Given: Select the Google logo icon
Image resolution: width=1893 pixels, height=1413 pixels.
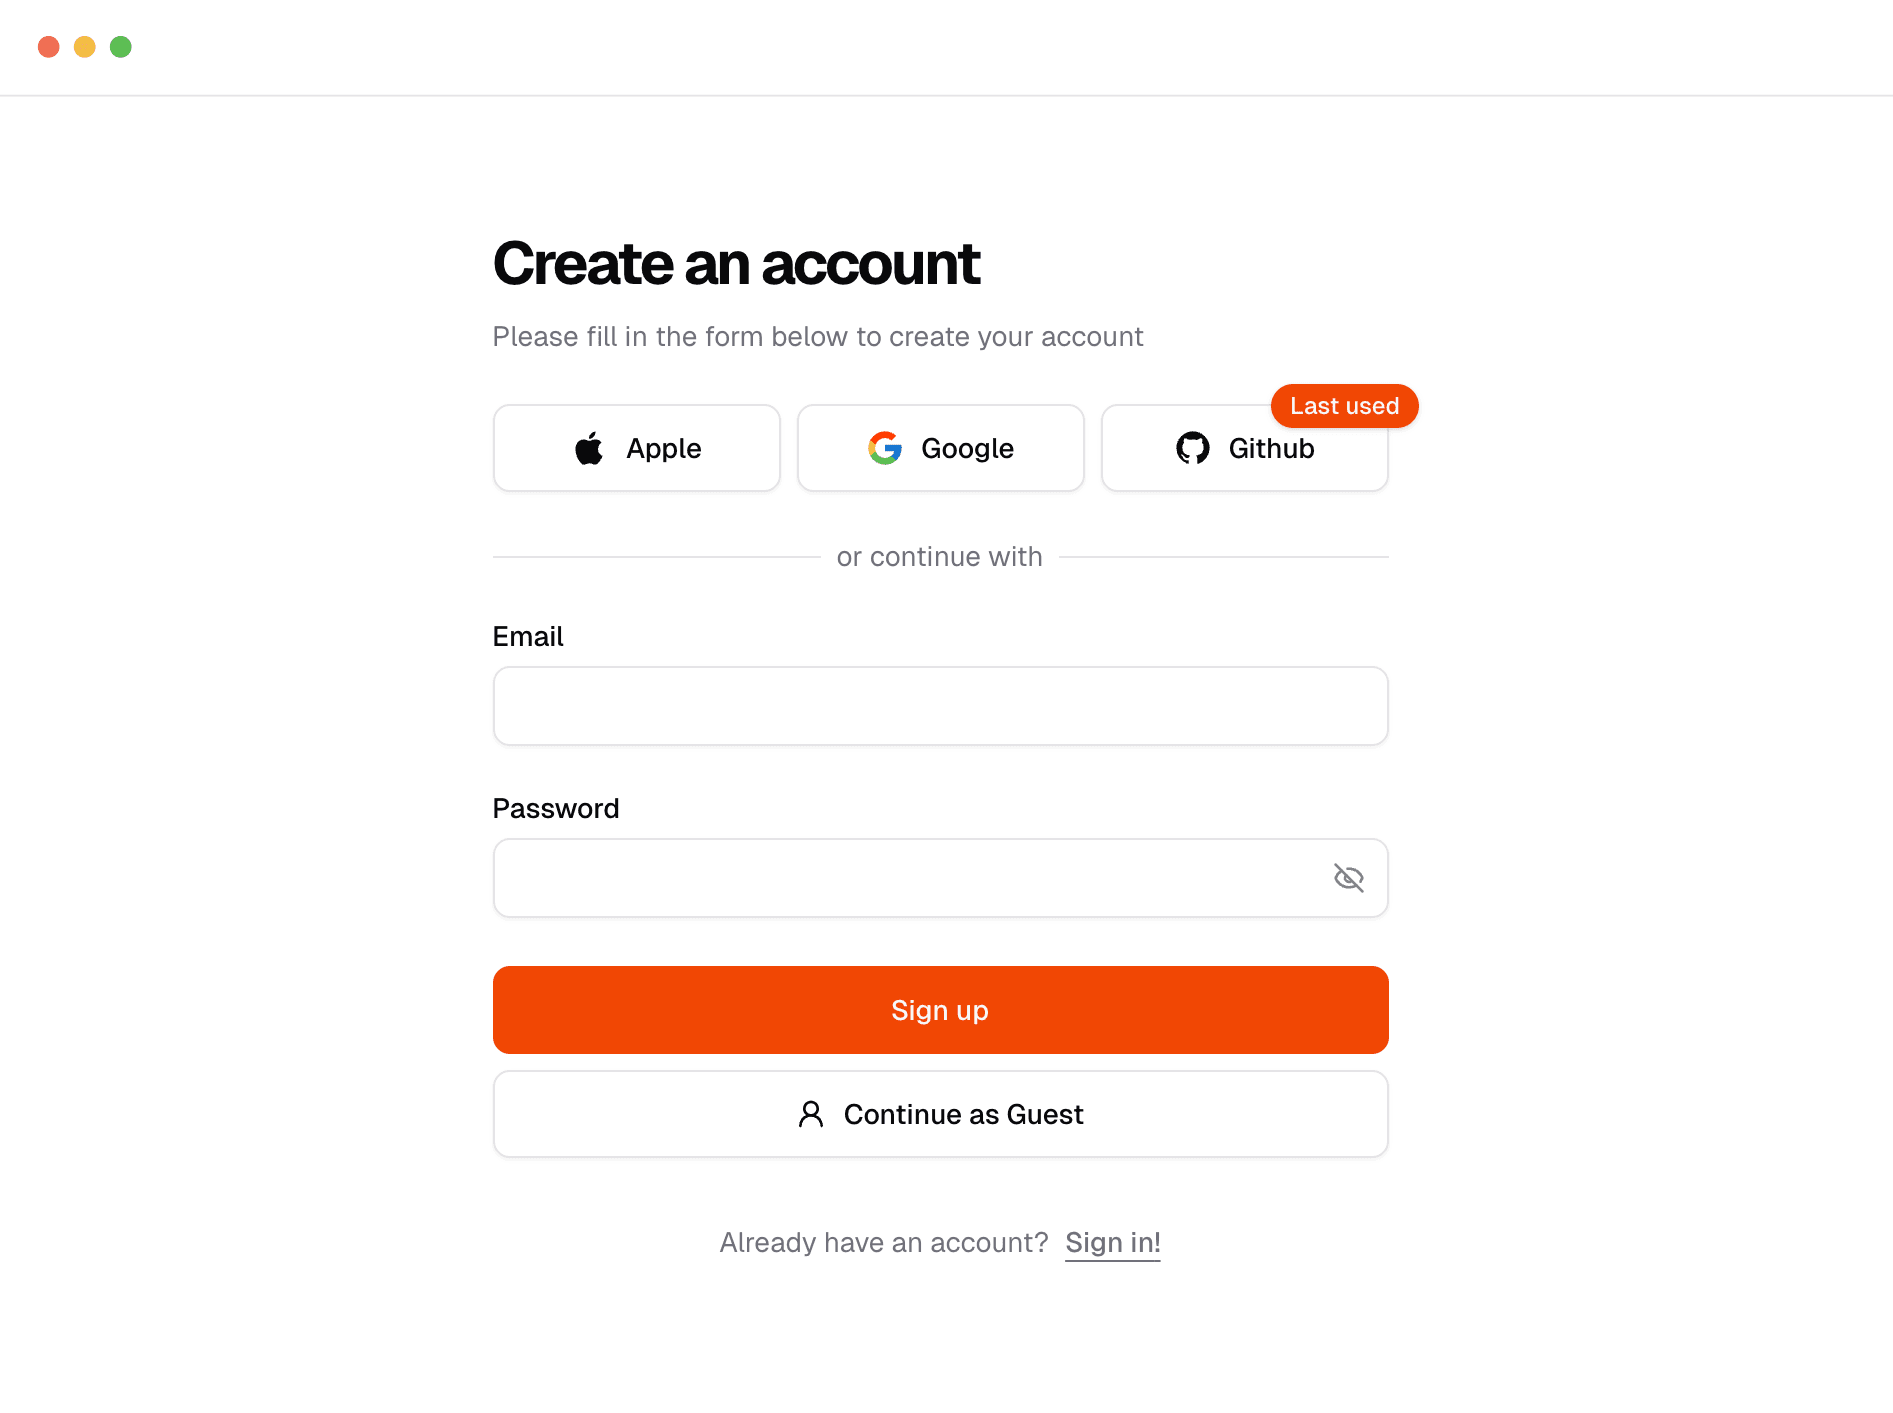Looking at the screenshot, I should 884,448.
